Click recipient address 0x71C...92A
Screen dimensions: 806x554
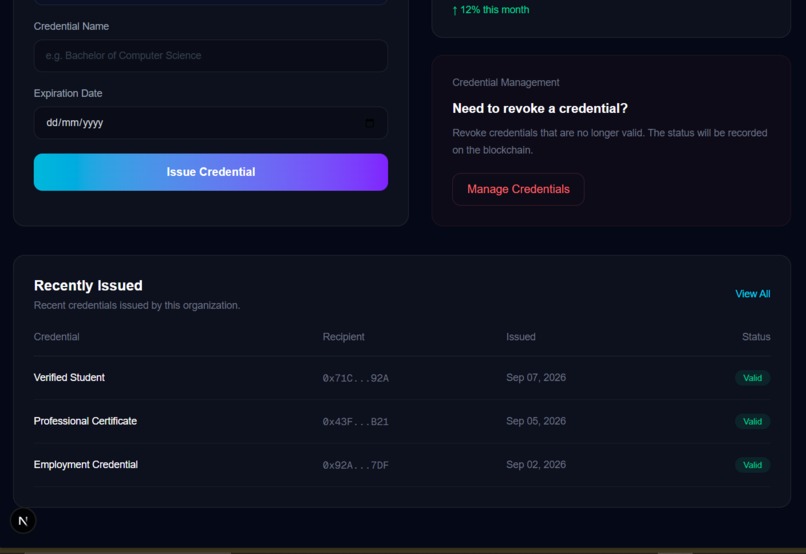(x=356, y=378)
